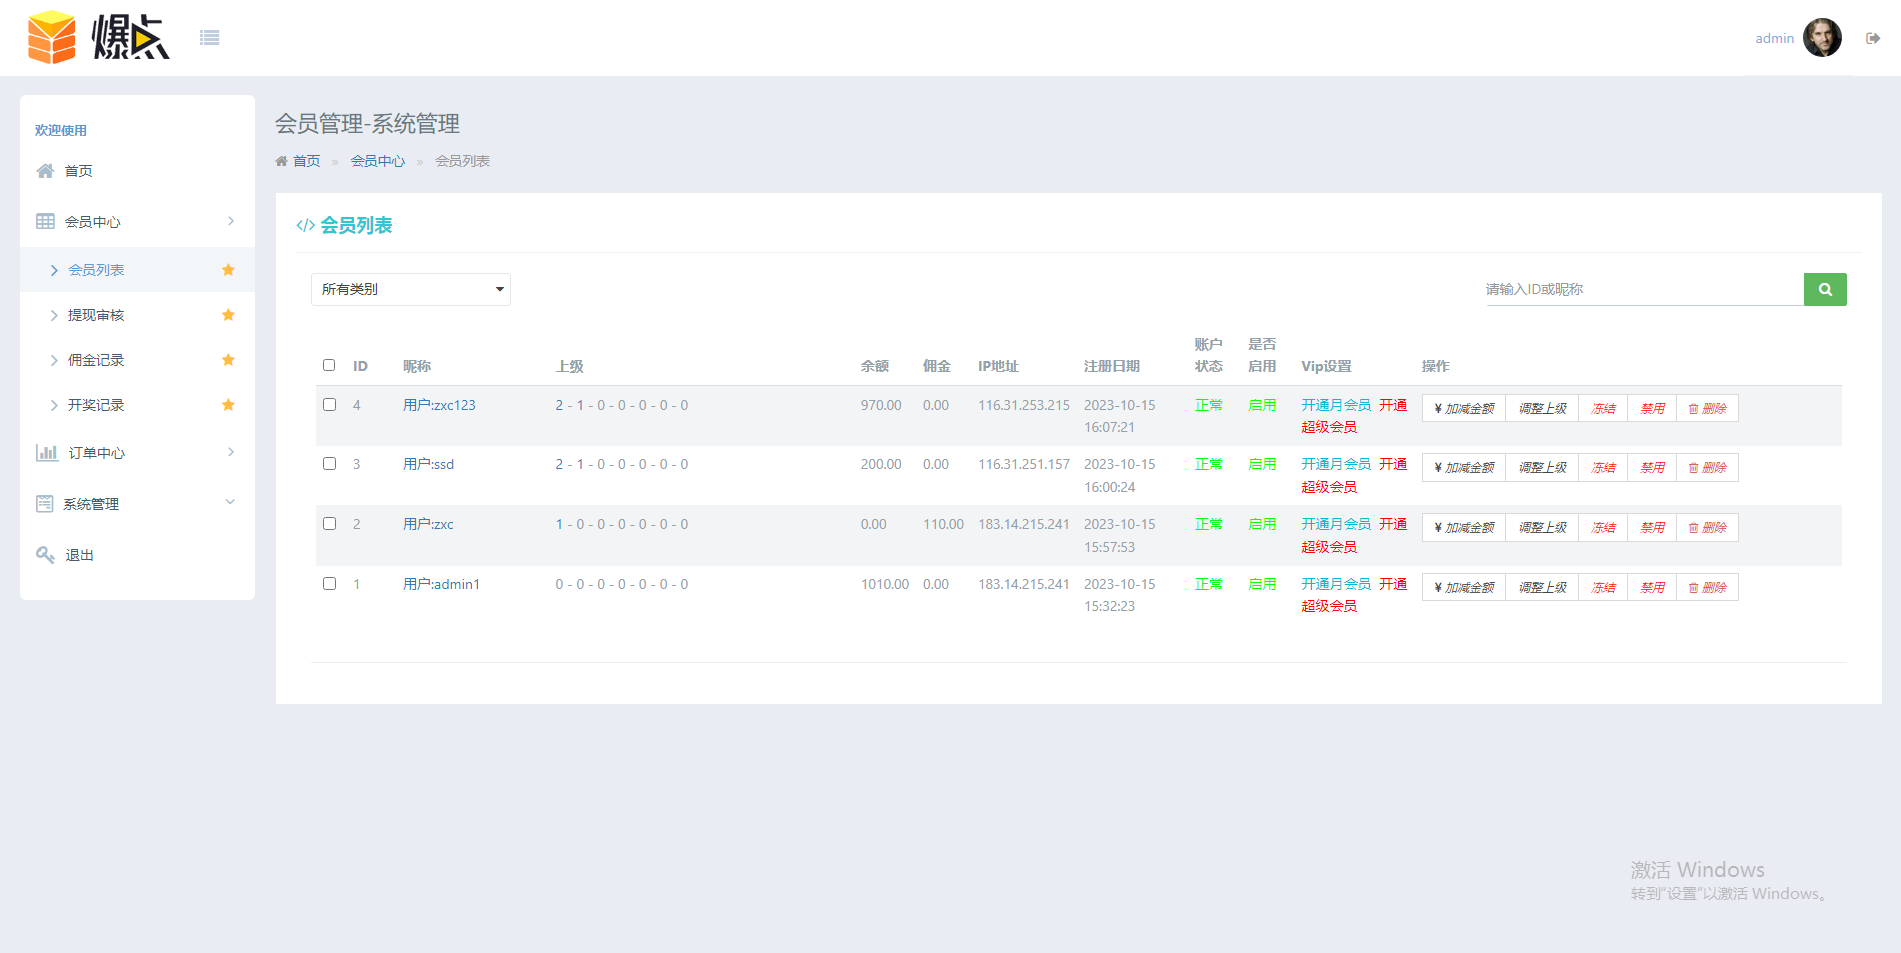Click the admin username link
Viewport: 1901px width, 953px height.
[1774, 38]
